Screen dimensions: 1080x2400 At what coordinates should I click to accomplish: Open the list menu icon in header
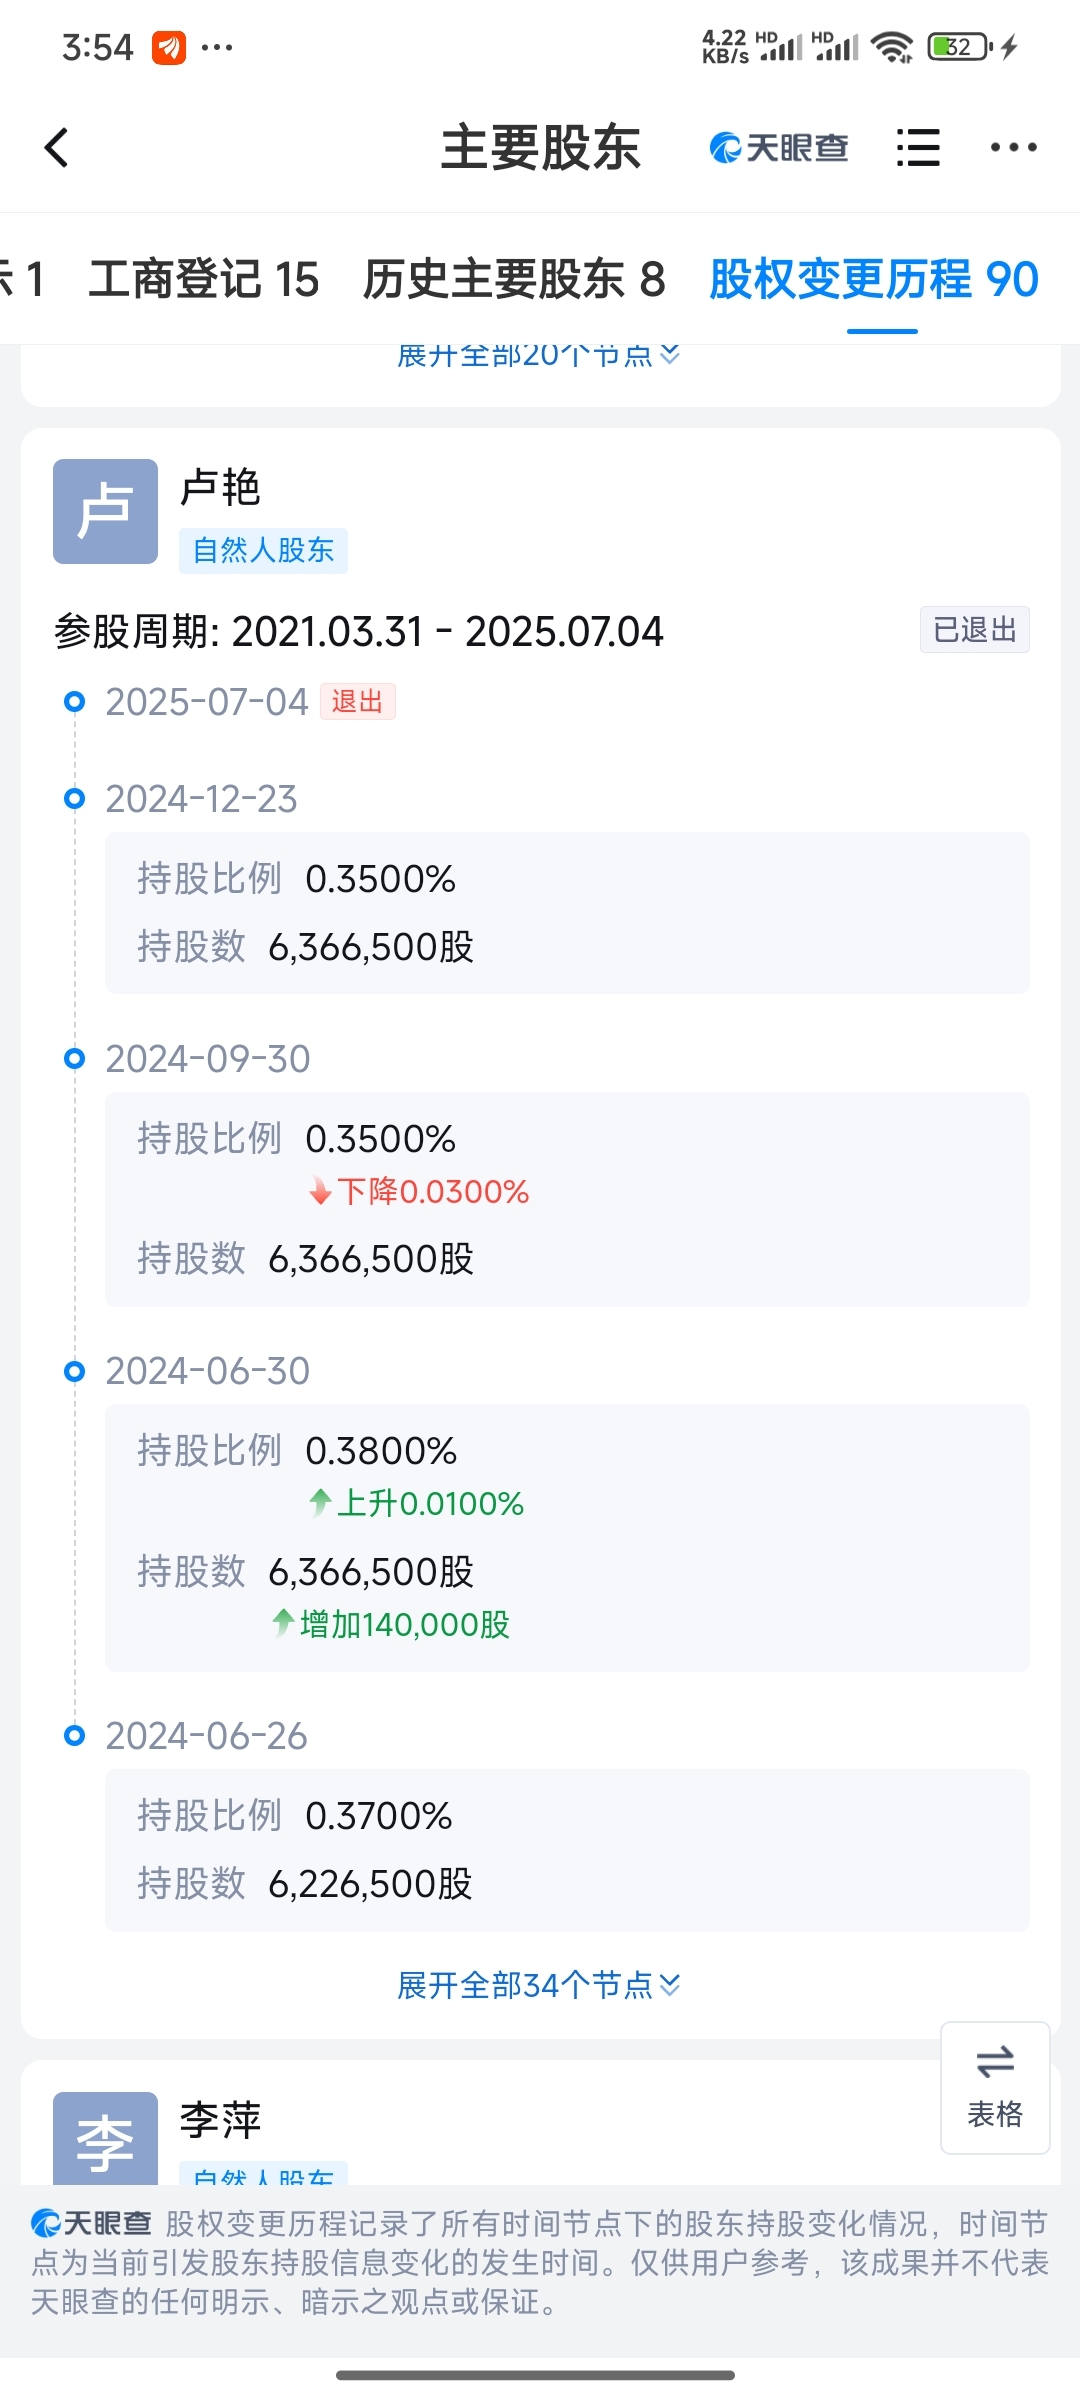(918, 148)
